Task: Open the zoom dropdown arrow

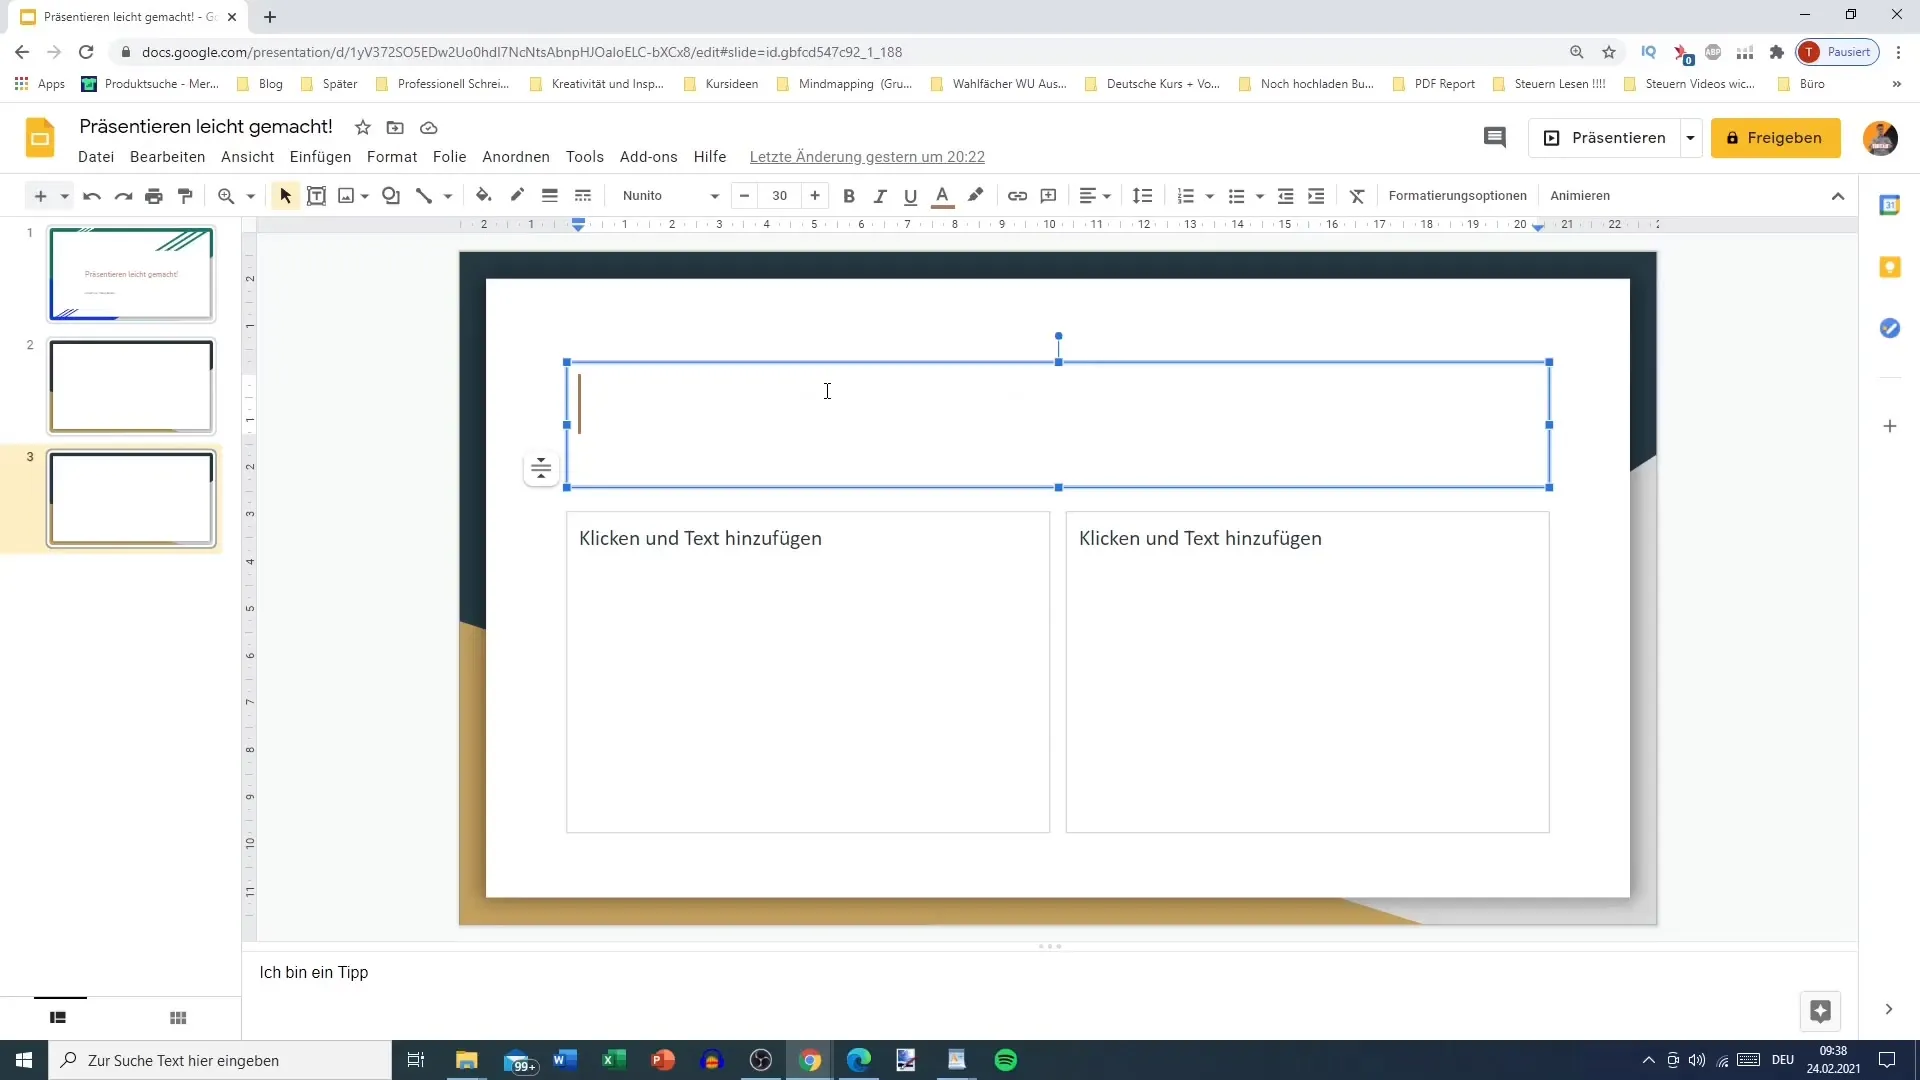Action: [251, 197]
